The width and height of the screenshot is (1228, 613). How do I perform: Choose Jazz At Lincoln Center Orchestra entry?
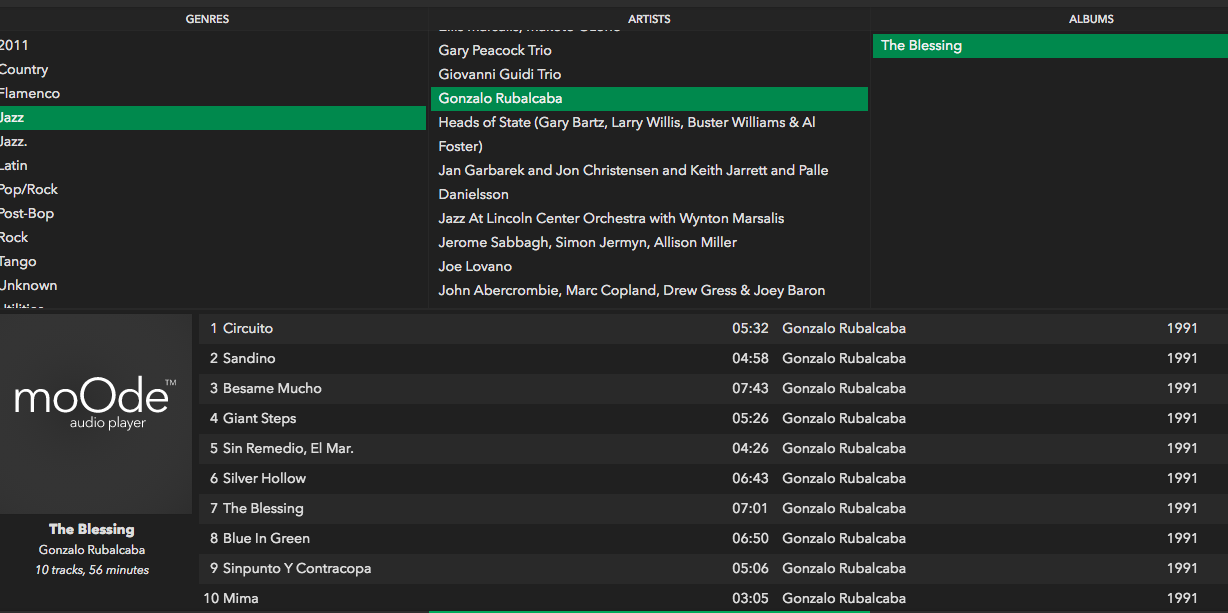tap(649, 218)
